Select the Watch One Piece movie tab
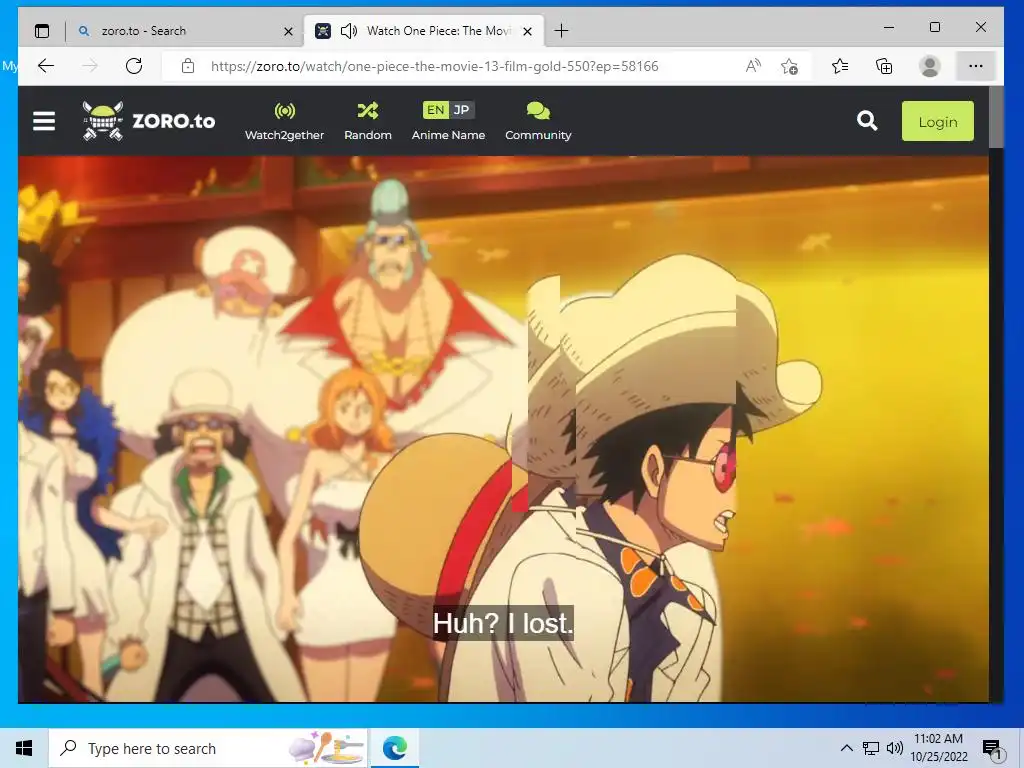 (x=424, y=31)
